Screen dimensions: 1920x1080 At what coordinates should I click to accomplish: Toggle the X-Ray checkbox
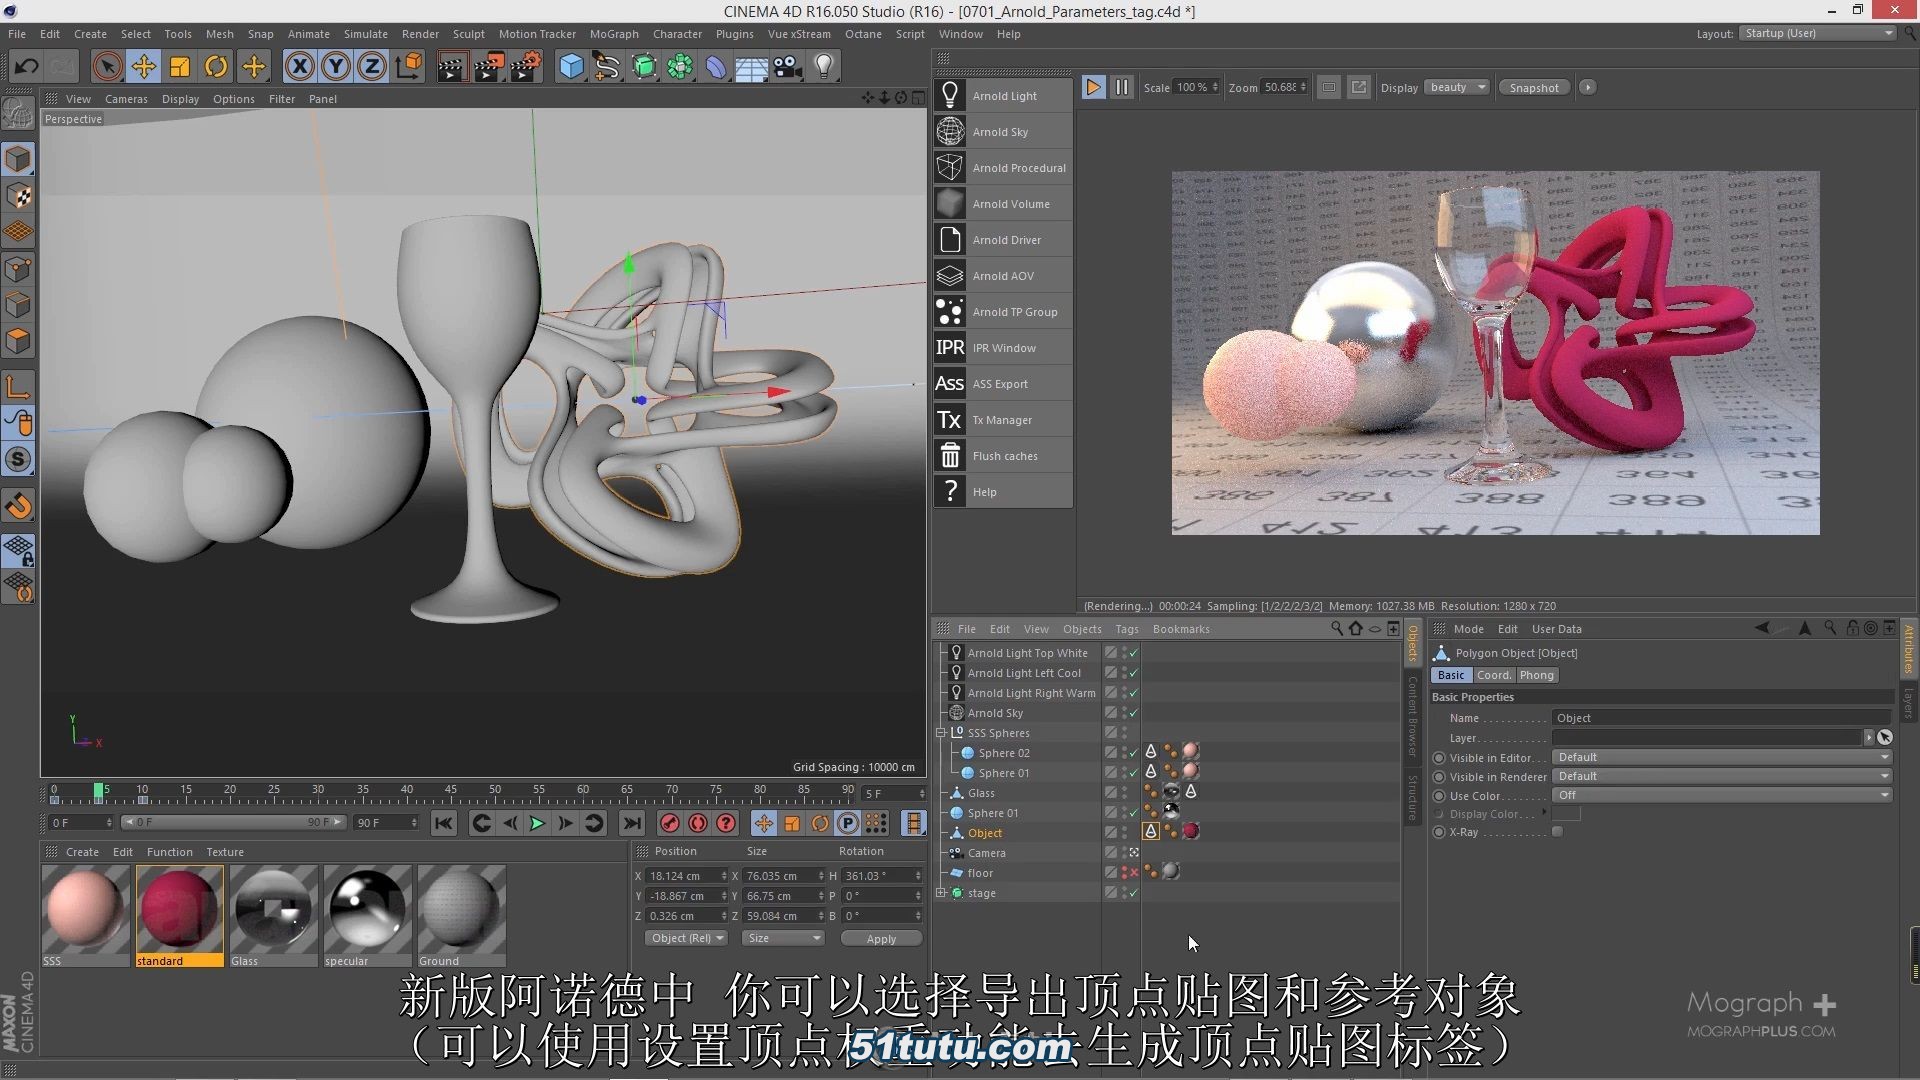click(1557, 832)
